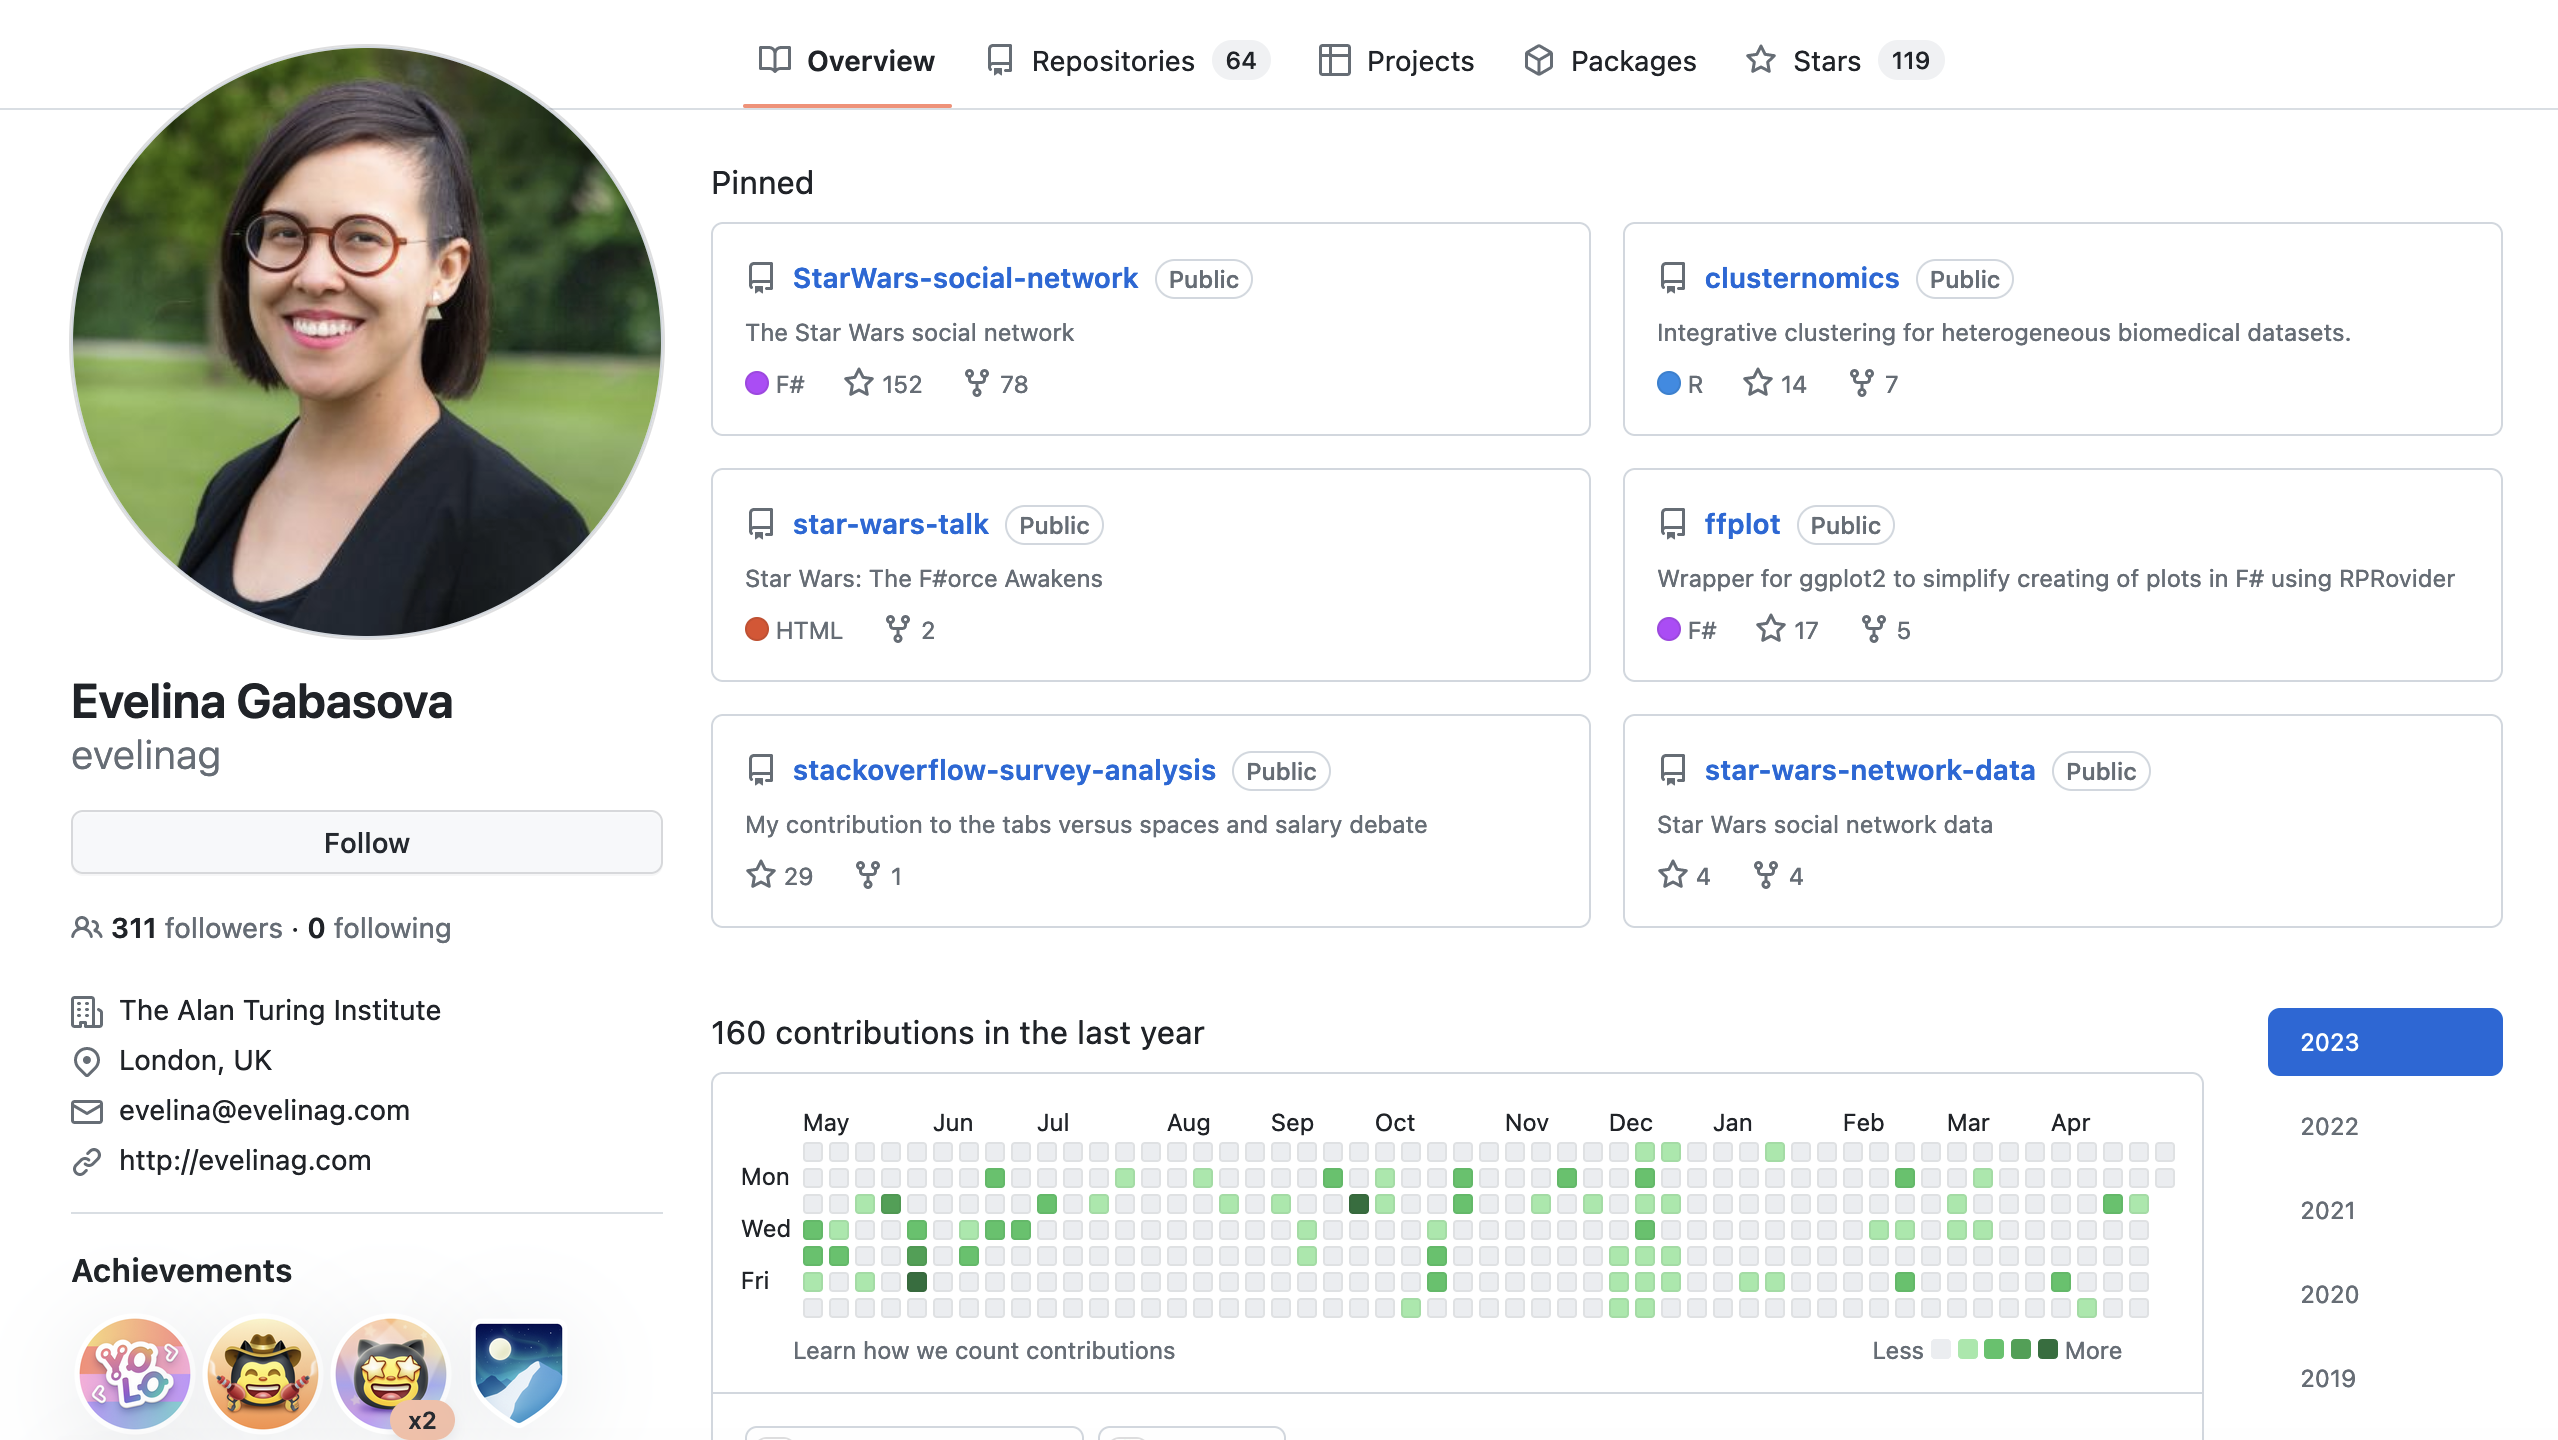Click StarWars-social-network star count icon
This screenshot has width=2558, height=1440.
pos(858,383)
